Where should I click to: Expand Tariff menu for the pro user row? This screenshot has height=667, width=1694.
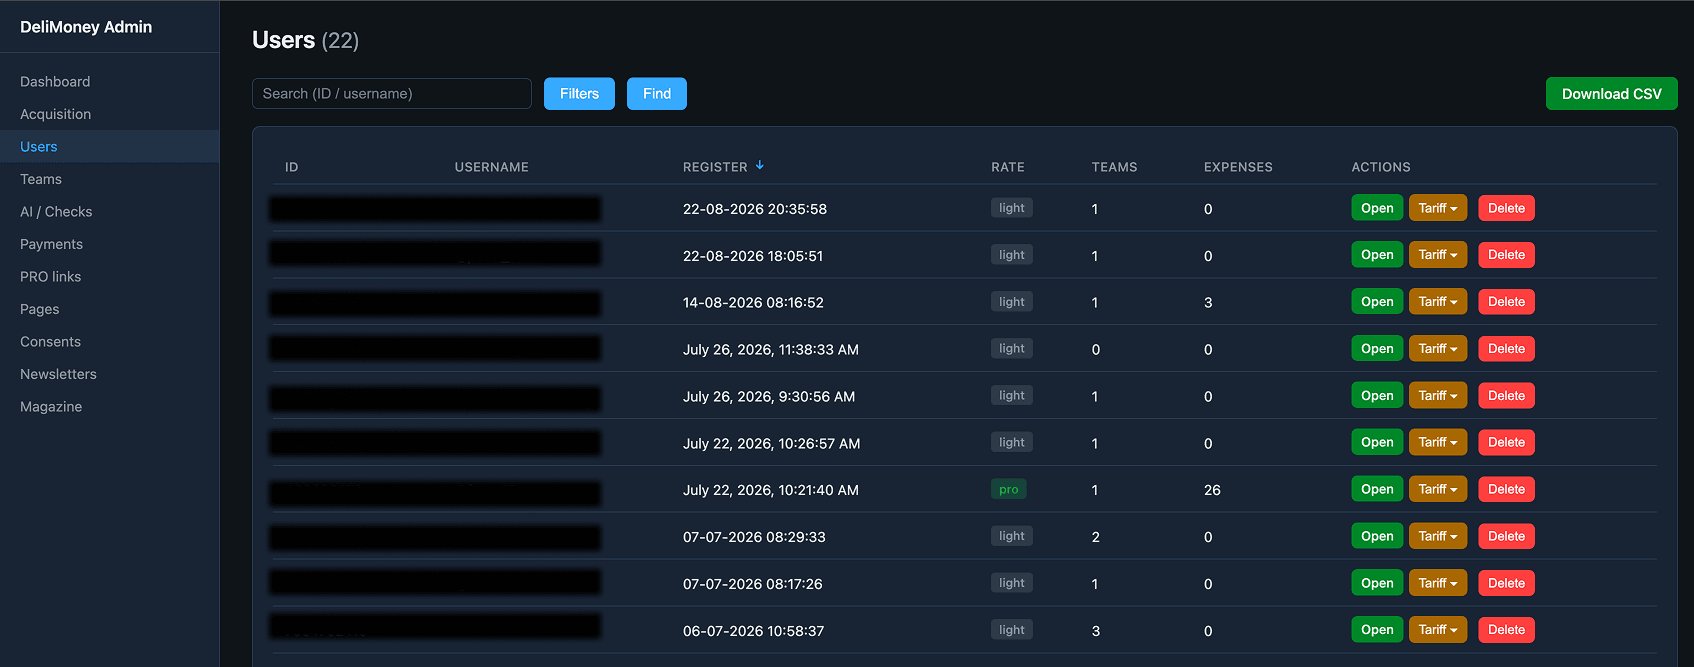1438,489
